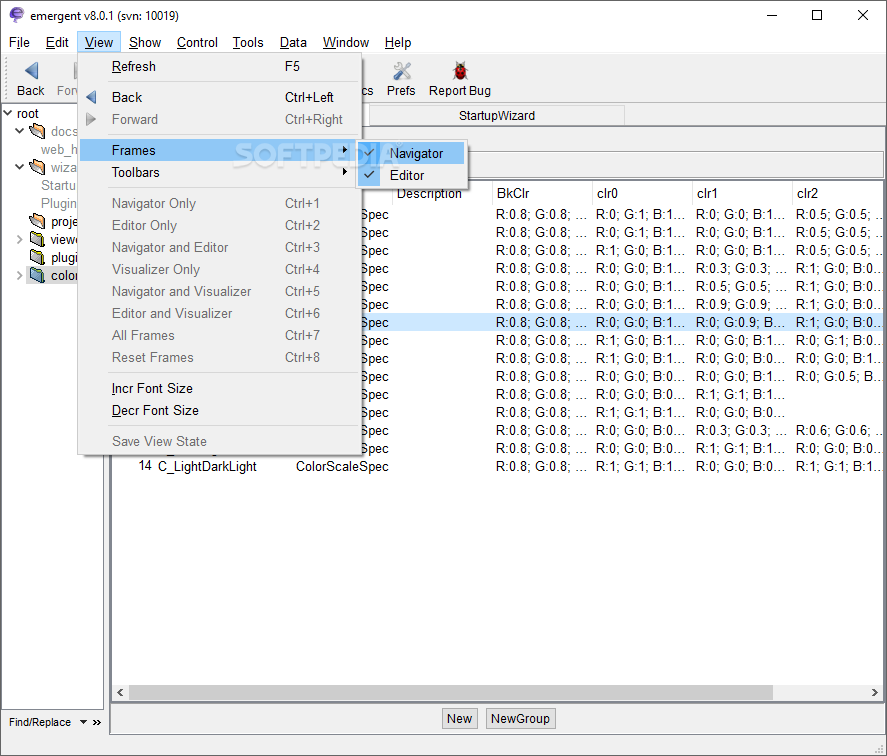The image size is (887, 756).
Task: Open the Control menu
Action: pos(197,42)
